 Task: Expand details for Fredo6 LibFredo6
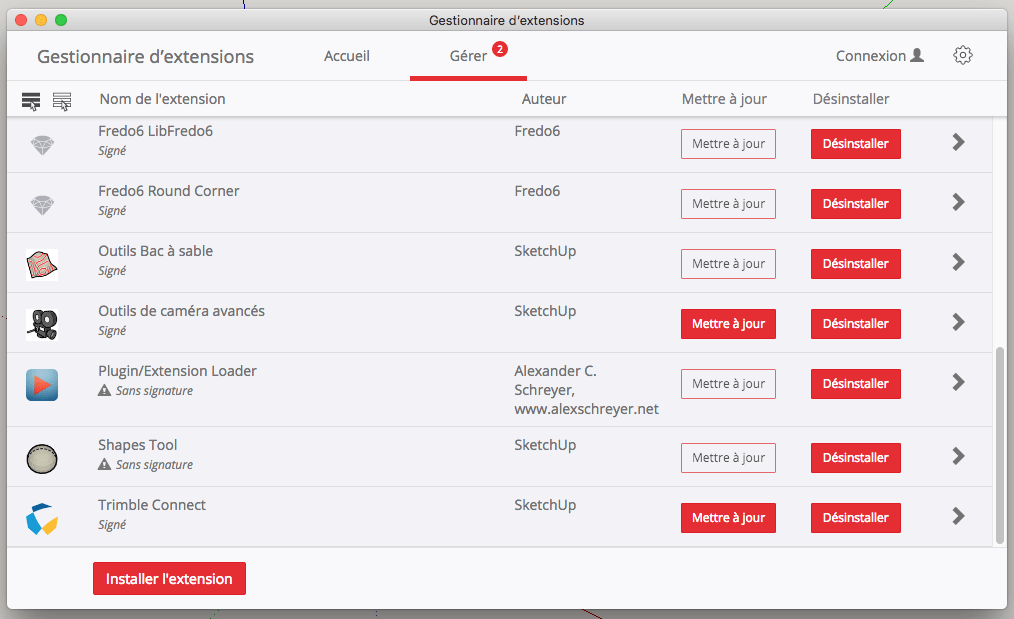coord(958,142)
